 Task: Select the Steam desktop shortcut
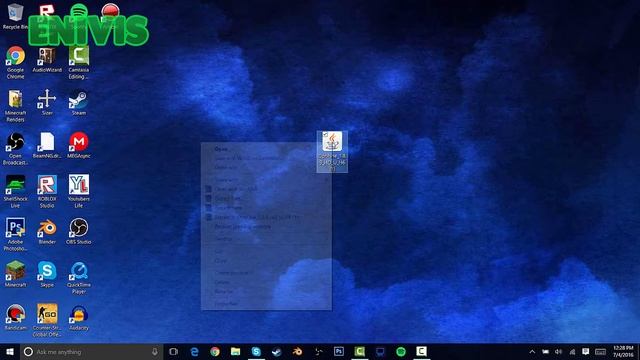coord(78,102)
